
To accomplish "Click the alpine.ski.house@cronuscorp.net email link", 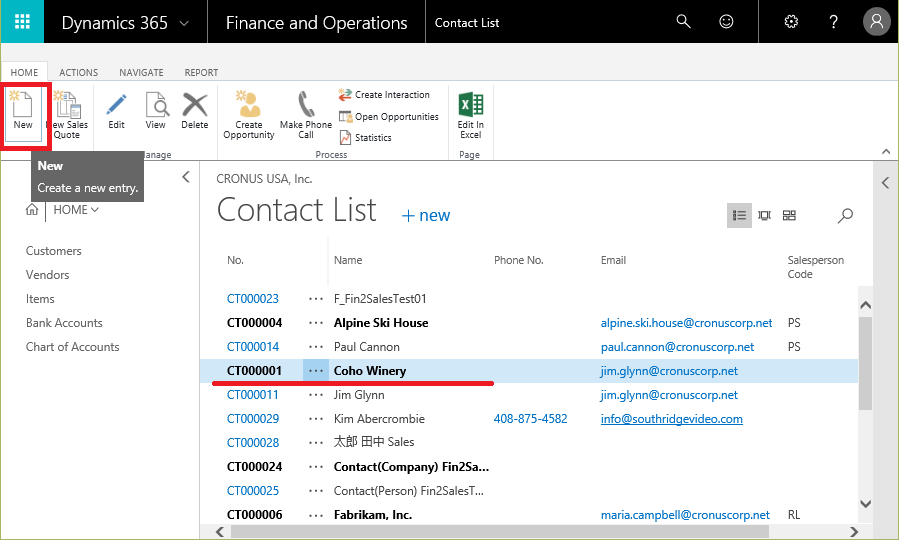I will [x=686, y=323].
